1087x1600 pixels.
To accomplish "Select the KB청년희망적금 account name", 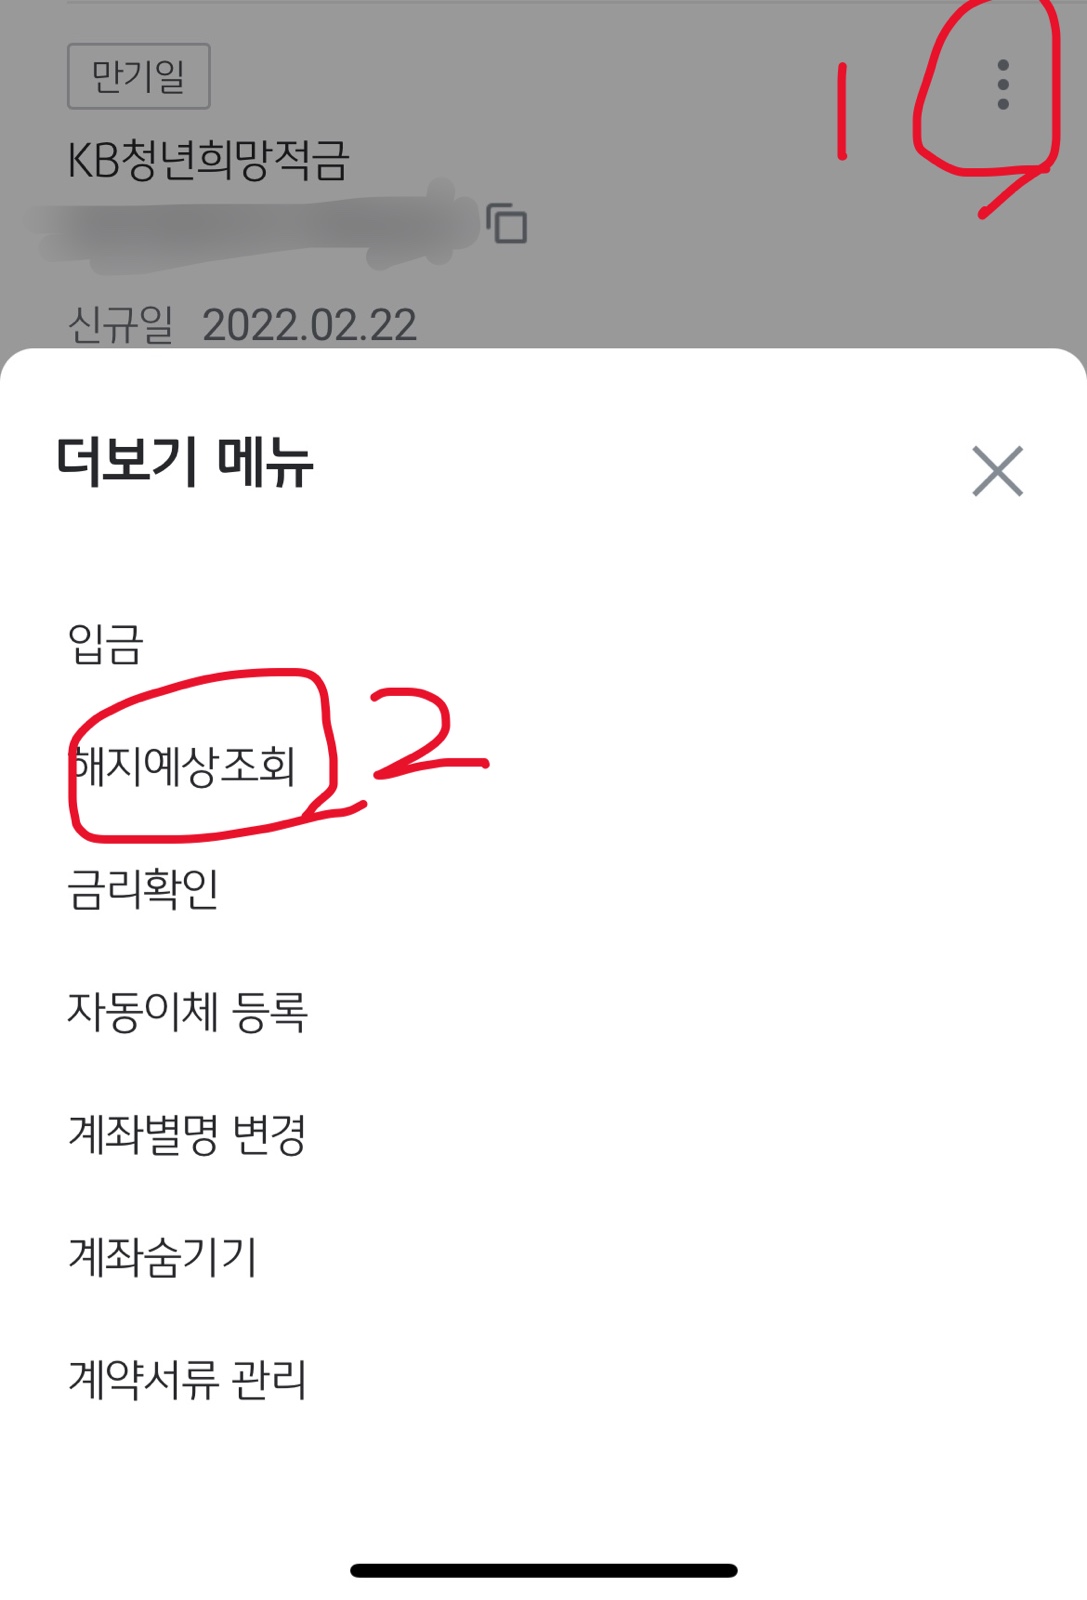I will point(208,160).
